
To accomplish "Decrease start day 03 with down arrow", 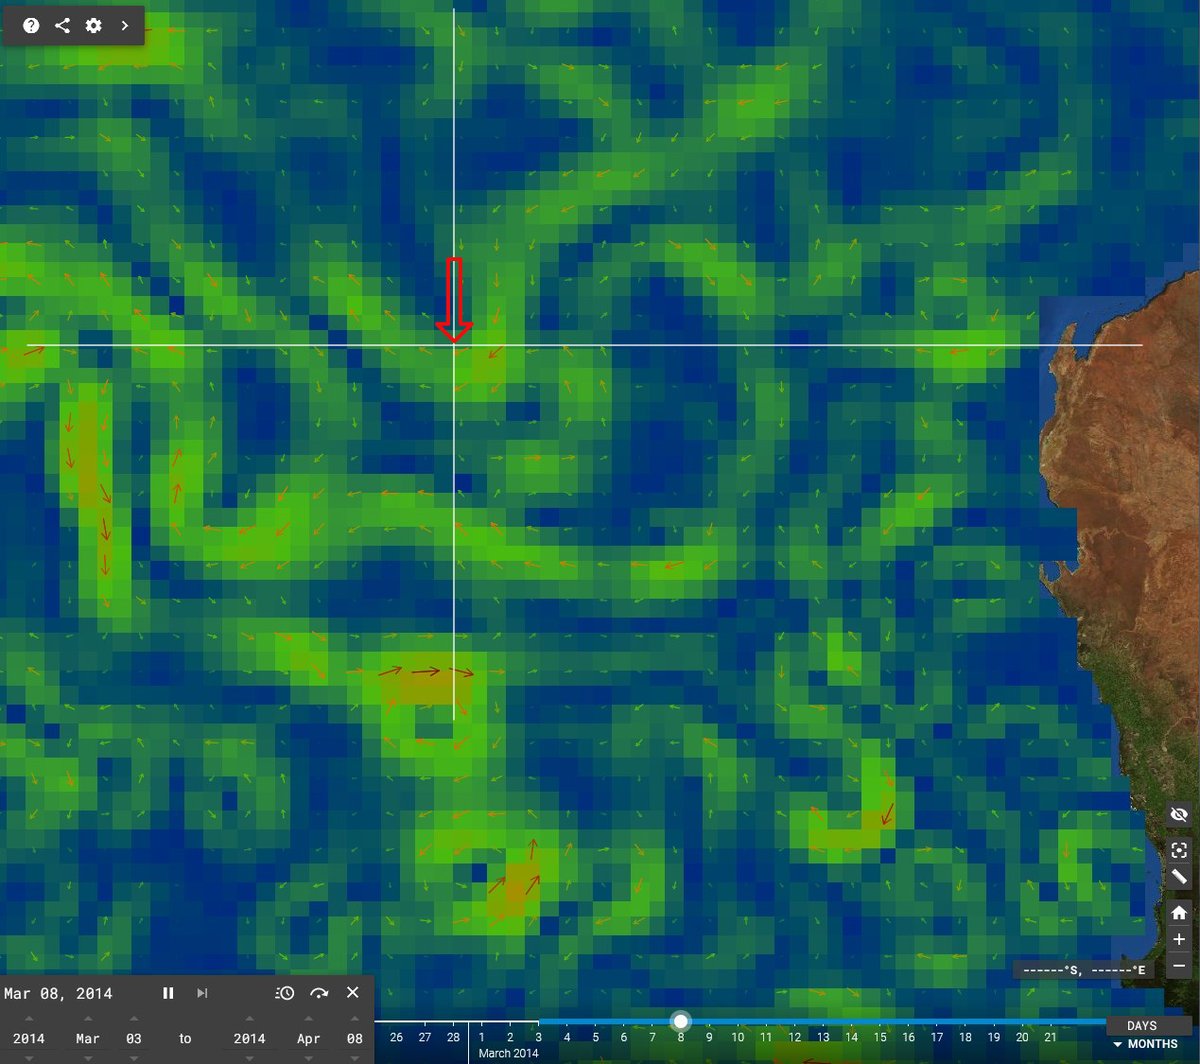I will click(134, 1057).
